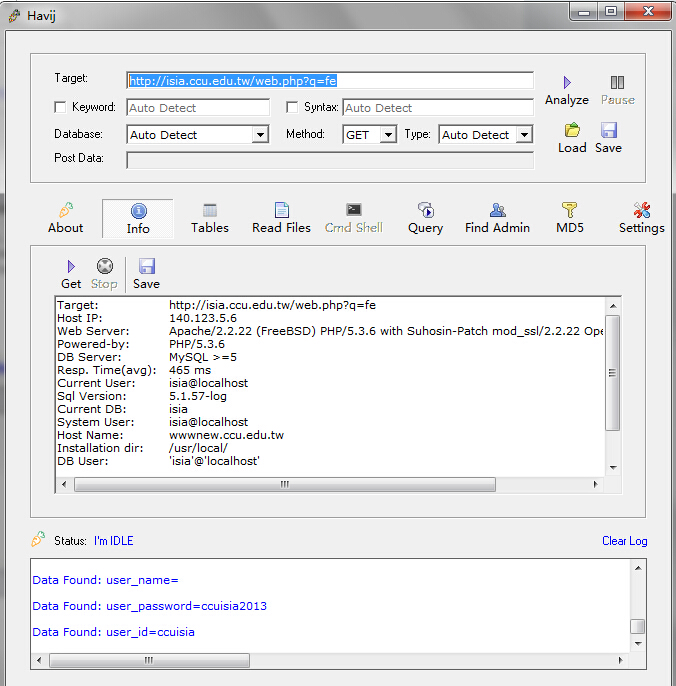Image resolution: width=676 pixels, height=686 pixels.
Task: Select log line user_id=ccuisia
Action: 113,632
